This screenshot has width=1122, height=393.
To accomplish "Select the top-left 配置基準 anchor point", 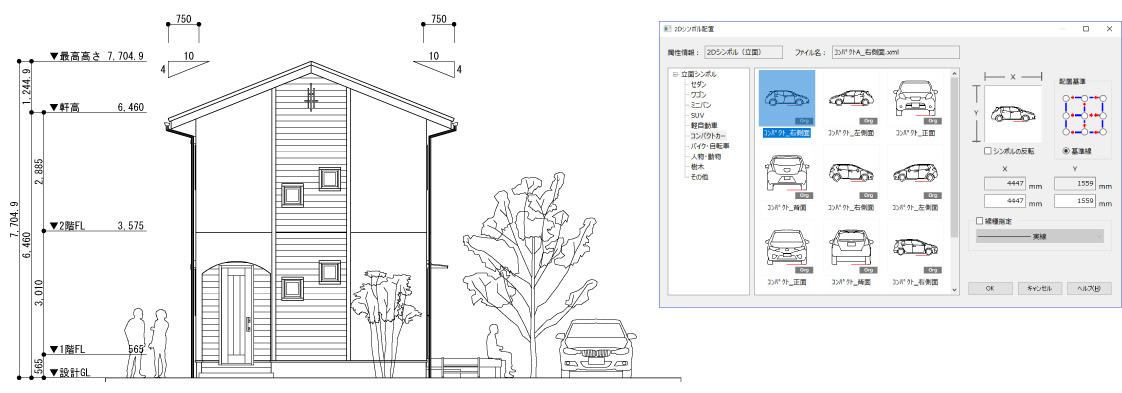I will [1067, 98].
